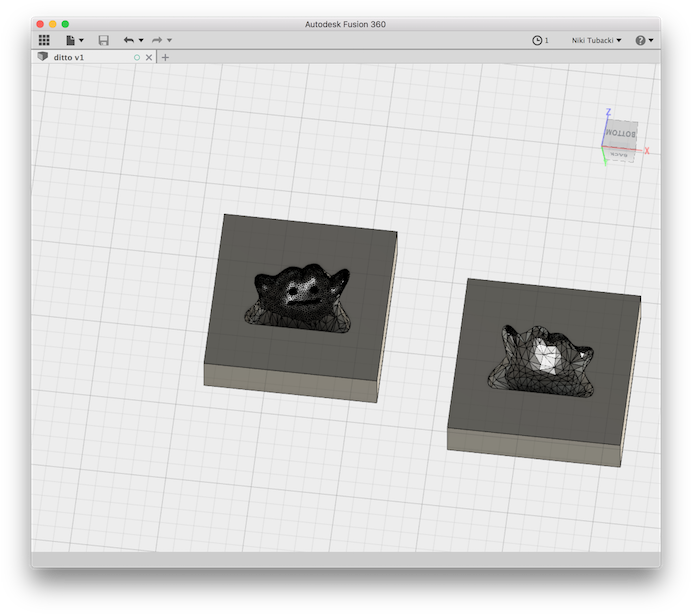This screenshot has width=691, height=614.
Task: Click the BOTTOM face of the ViewCube
Action: coord(620,134)
